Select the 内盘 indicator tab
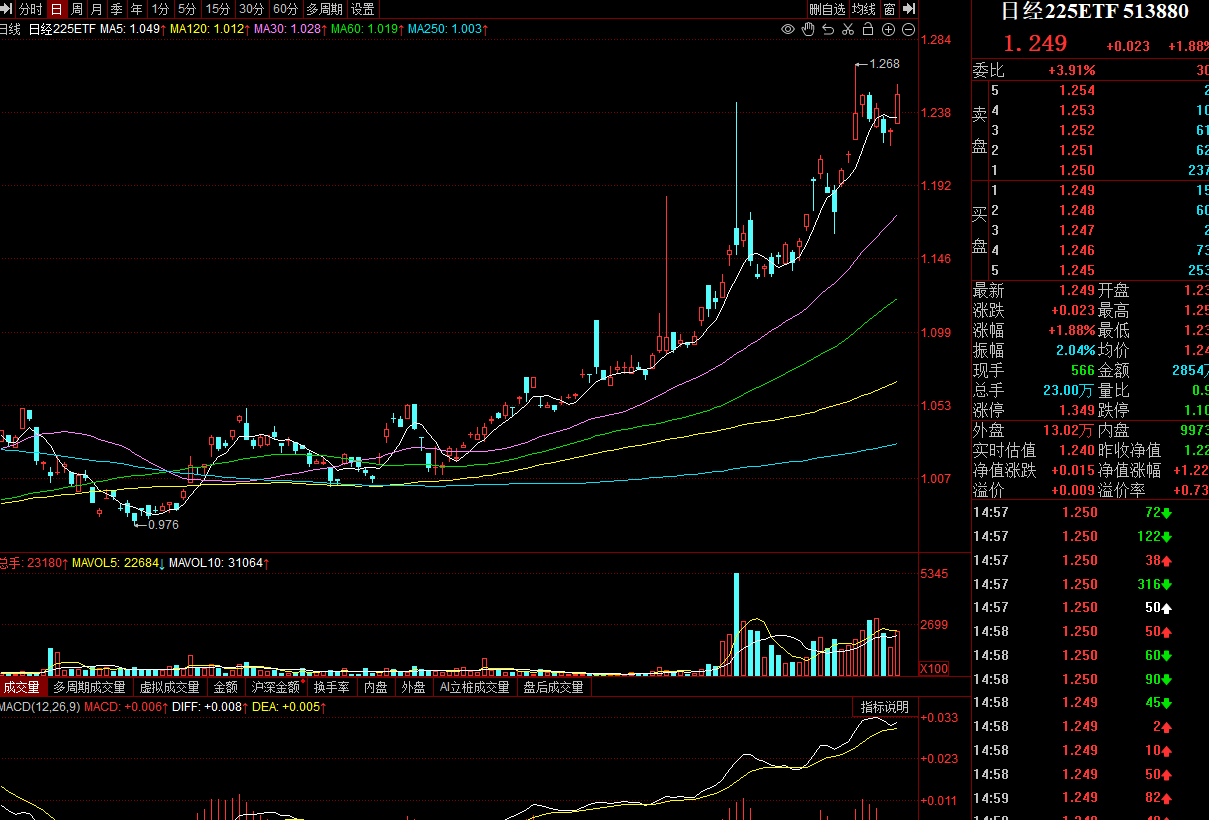The height and width of the screenshot is (820, 1209). 376,687
